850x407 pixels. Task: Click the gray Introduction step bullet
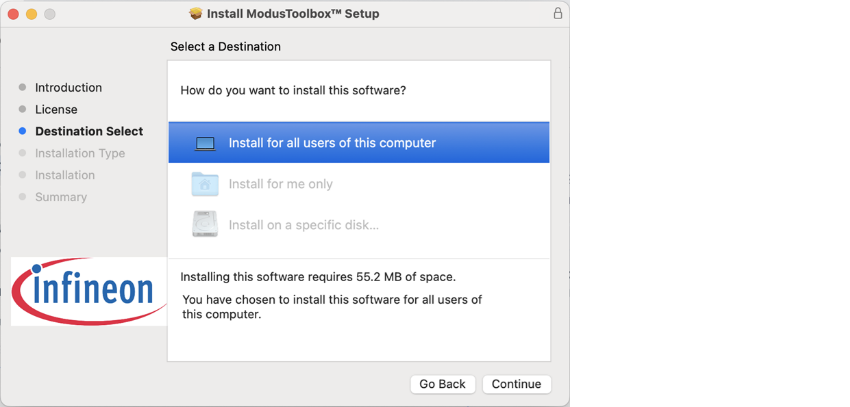click(x=22, y=87)
